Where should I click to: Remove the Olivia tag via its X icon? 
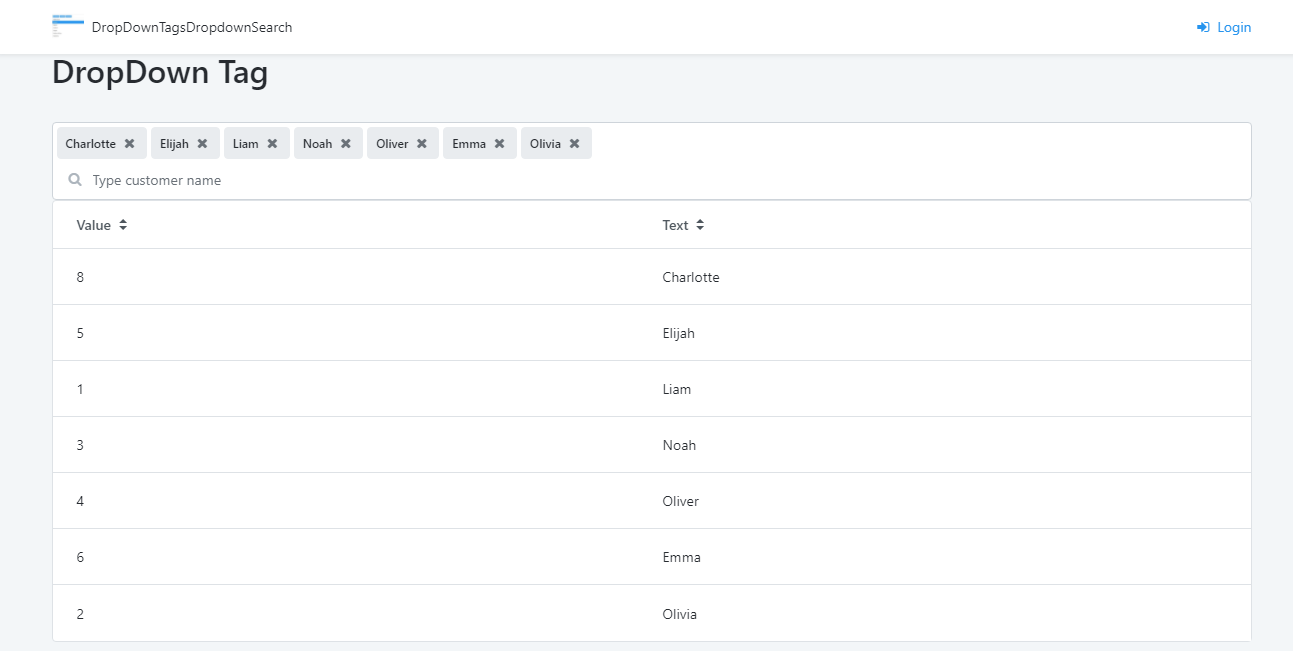pyautogui.click(x=573, y=143)
